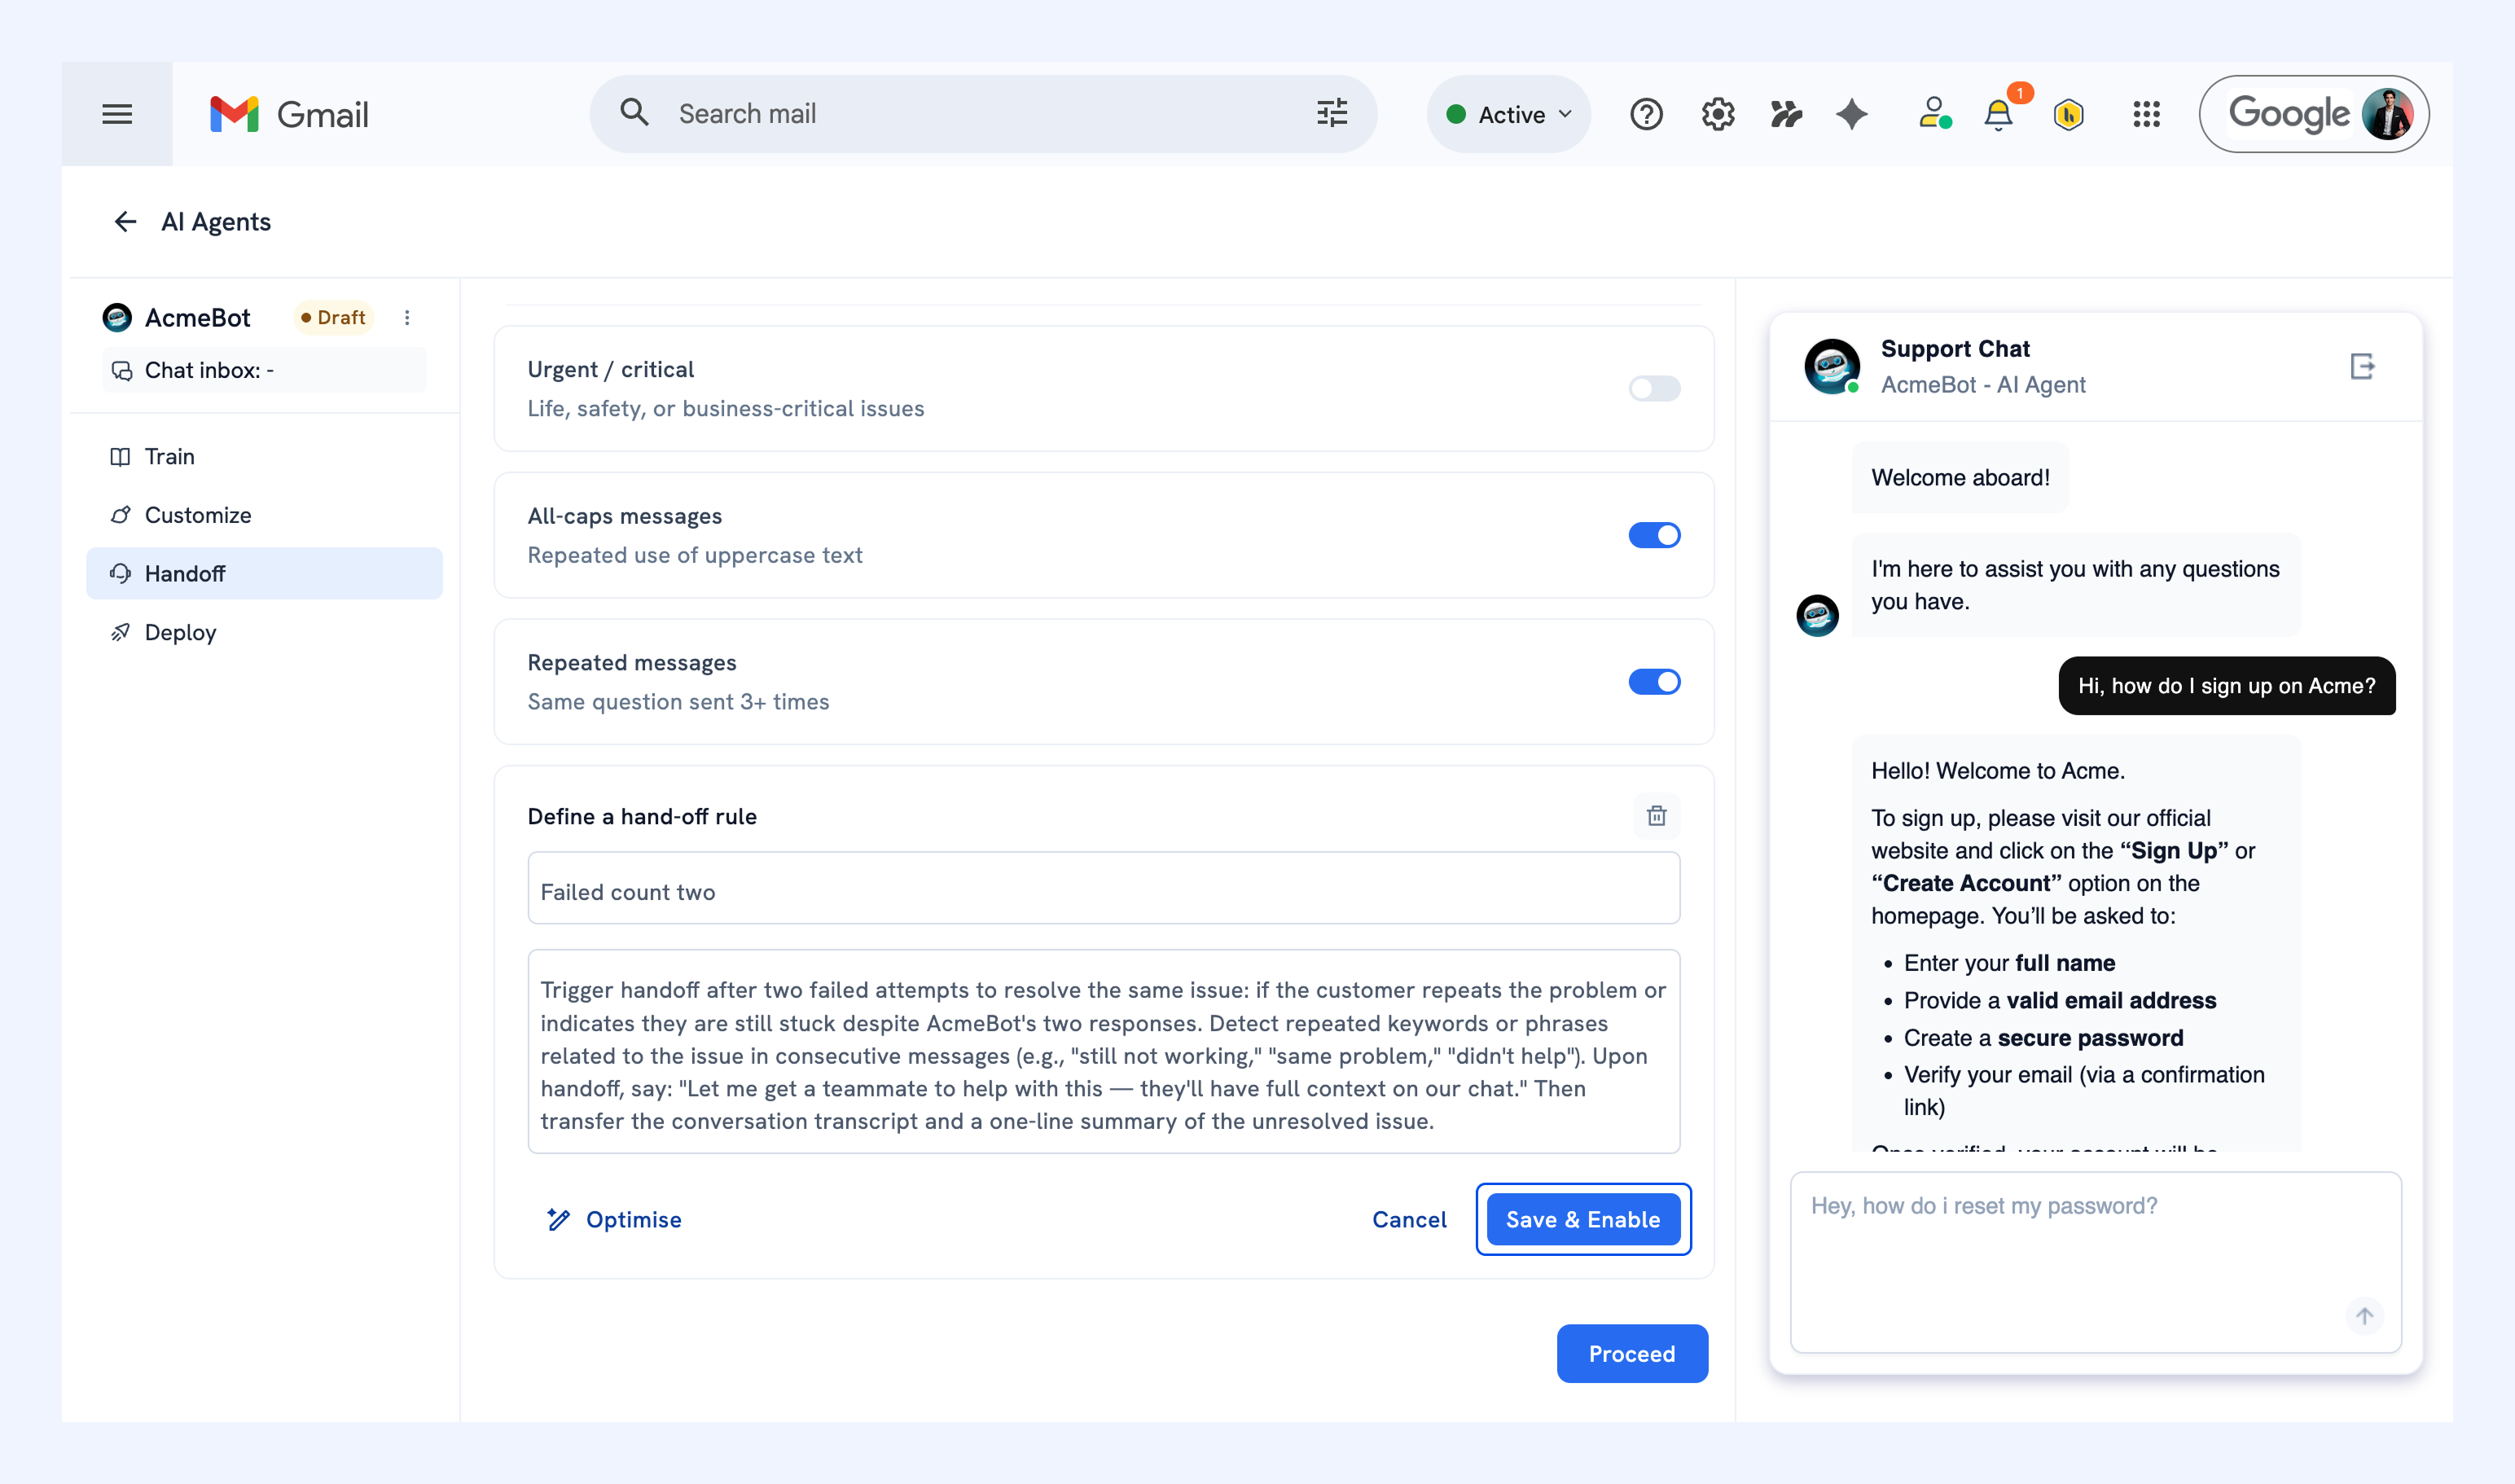The height and width of the screenshot is (1484, 2515).
Task: Turn off the Repeated messages toggle
Action: tap(1654, 682)
